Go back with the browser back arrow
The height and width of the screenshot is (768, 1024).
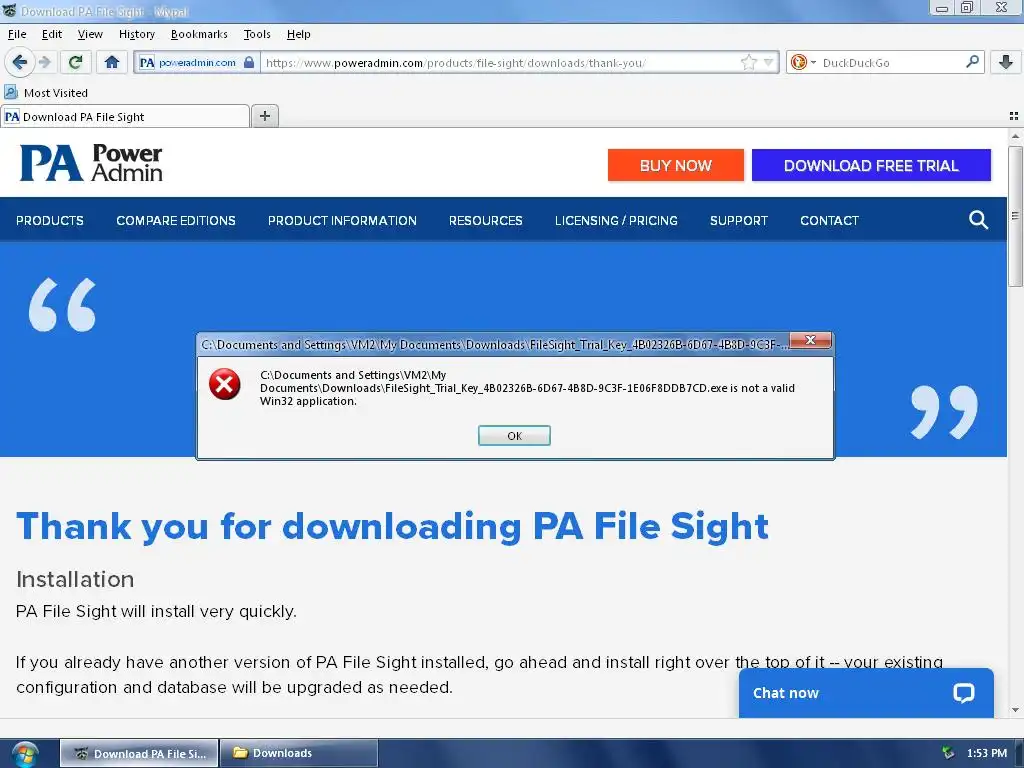click(20, 62)
